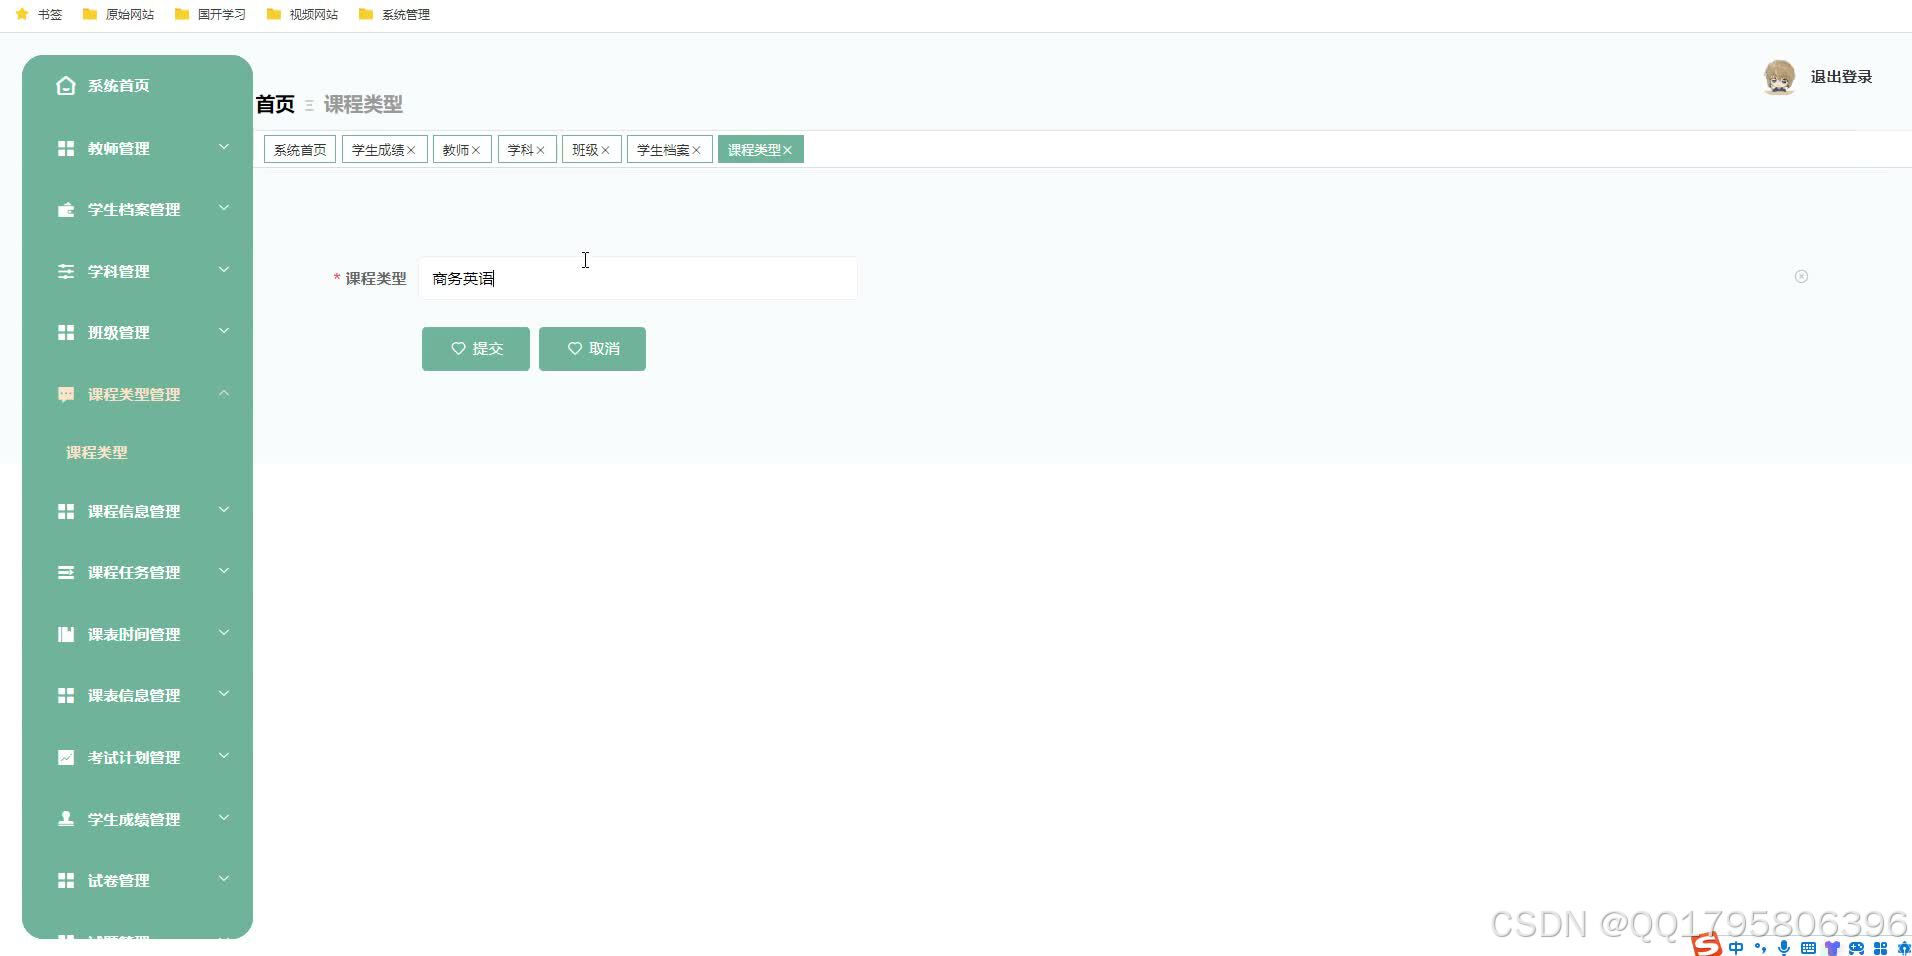The width and height of the screenshot is (1912, 956).
Task: Expand the 课程信息管理 menu chevron
Action: click(x=224, y=510)
